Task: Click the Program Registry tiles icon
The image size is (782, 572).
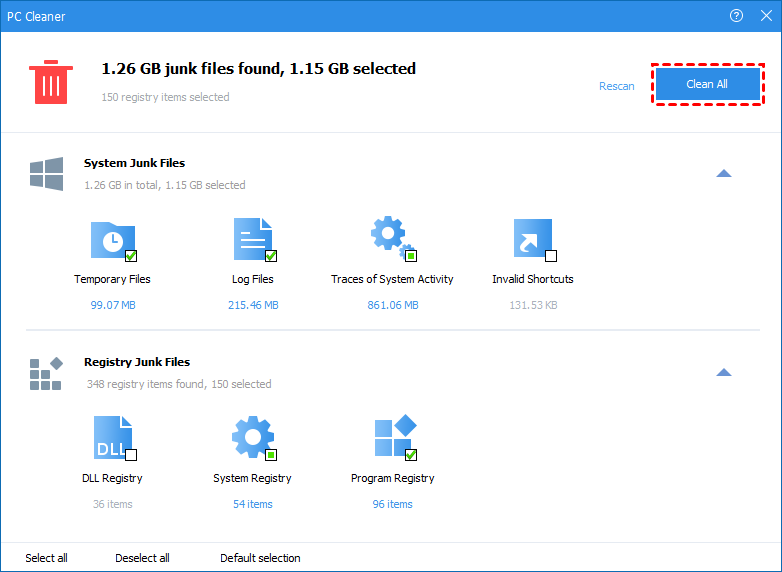Action: point(395,435)
